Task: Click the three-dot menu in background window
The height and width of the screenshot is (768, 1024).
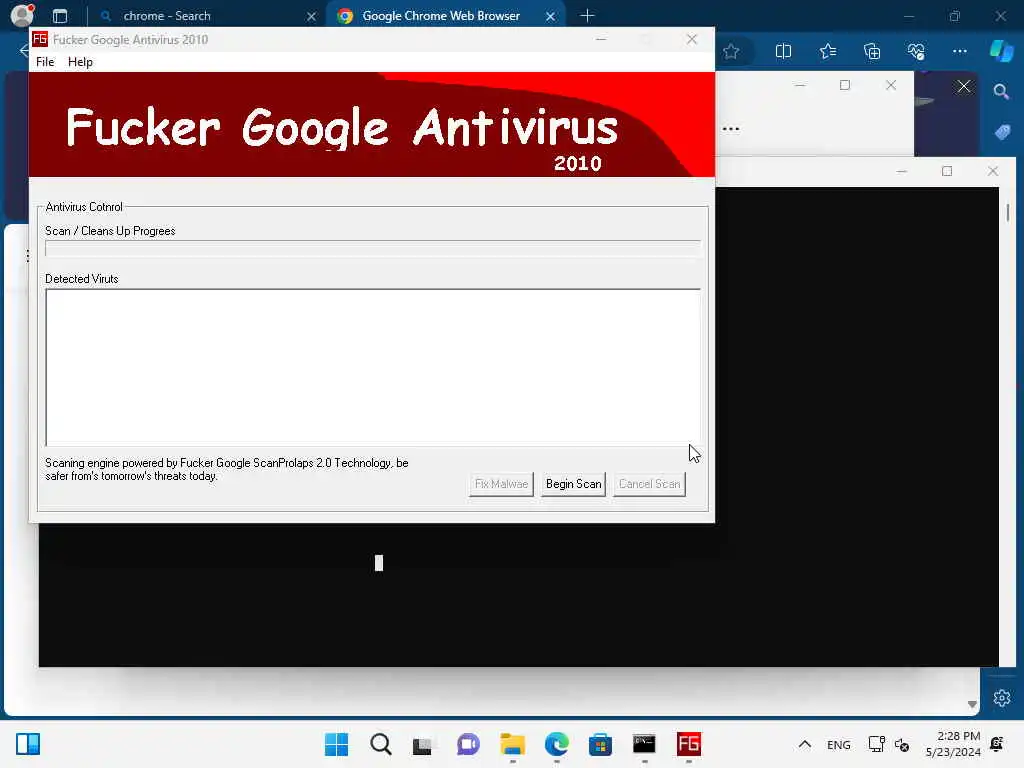Action: 731,129
